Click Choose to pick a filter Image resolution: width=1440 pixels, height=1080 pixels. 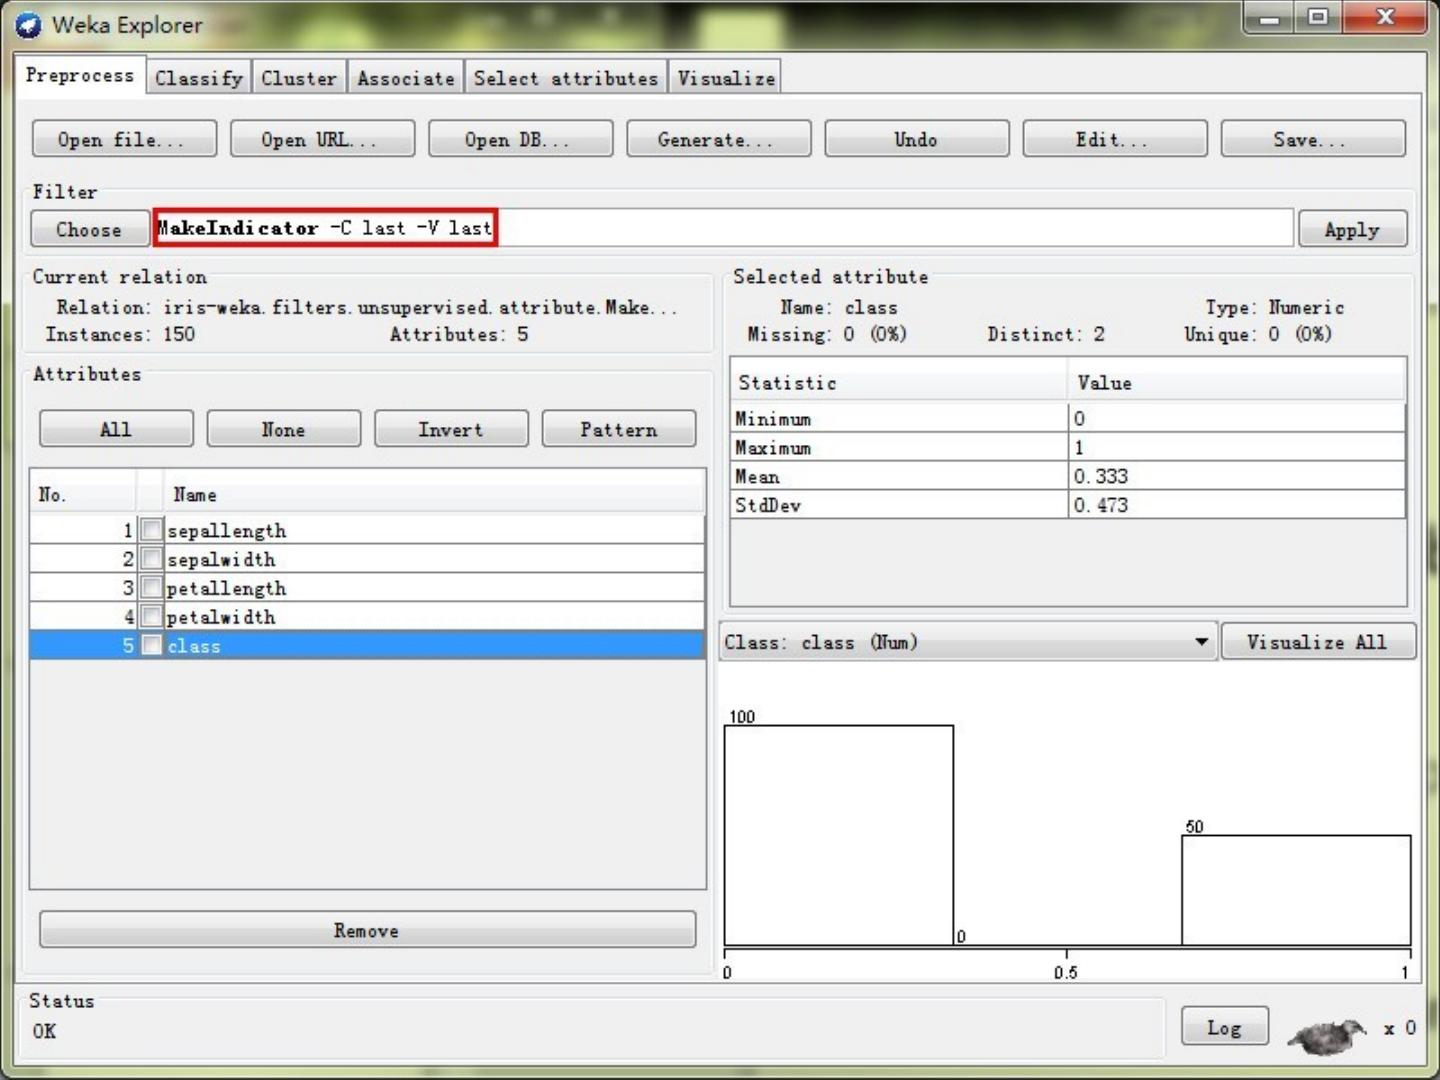(89, 229)
